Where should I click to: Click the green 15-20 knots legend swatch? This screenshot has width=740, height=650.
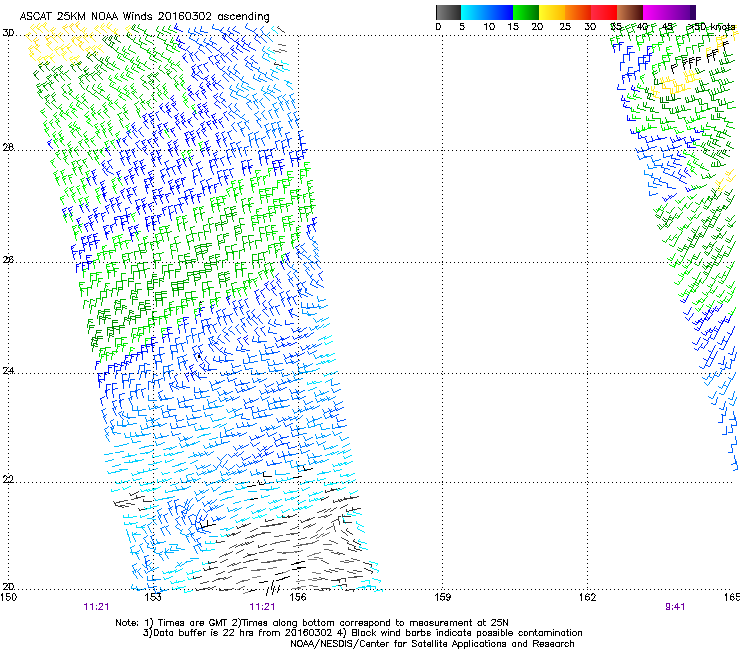point(526,12)
